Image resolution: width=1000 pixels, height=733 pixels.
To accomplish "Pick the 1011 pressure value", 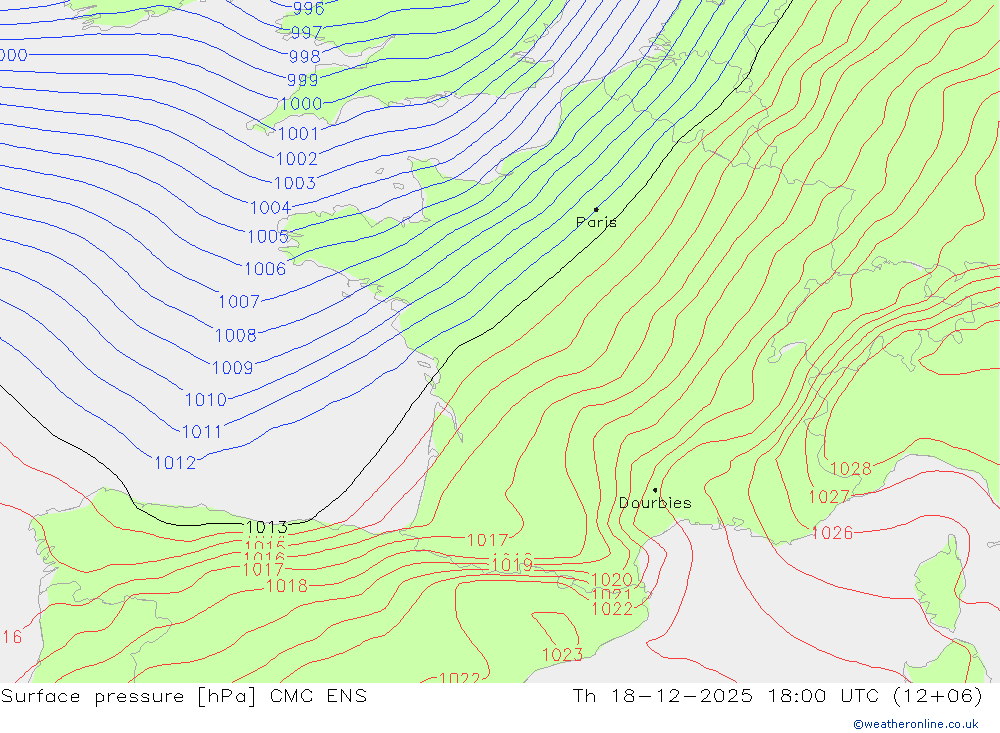I will pyautogui.click(x=202, y=433).
